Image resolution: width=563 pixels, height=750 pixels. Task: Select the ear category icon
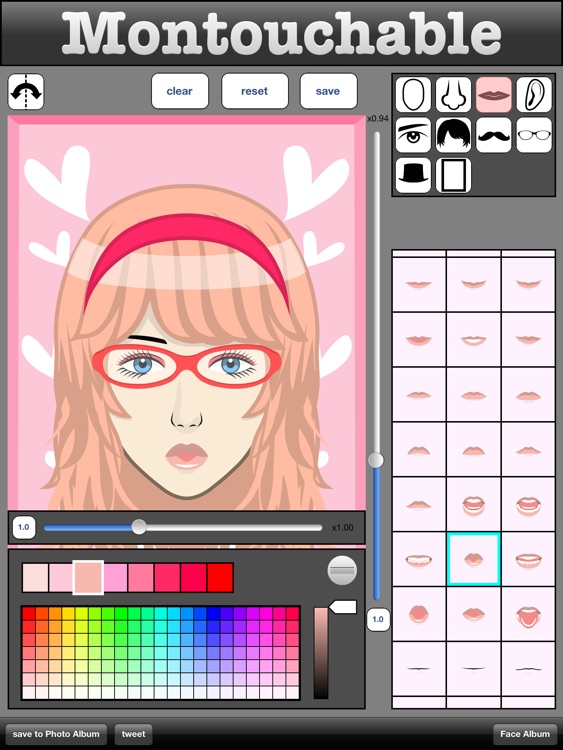point(534,95)
